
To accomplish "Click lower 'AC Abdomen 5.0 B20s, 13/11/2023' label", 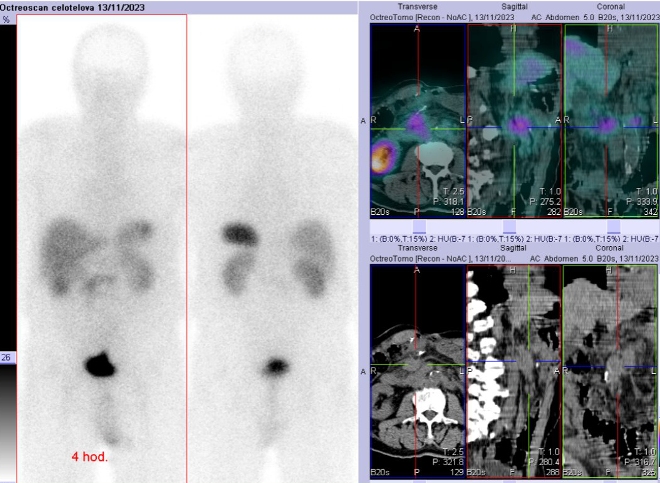I will (596, 259).
